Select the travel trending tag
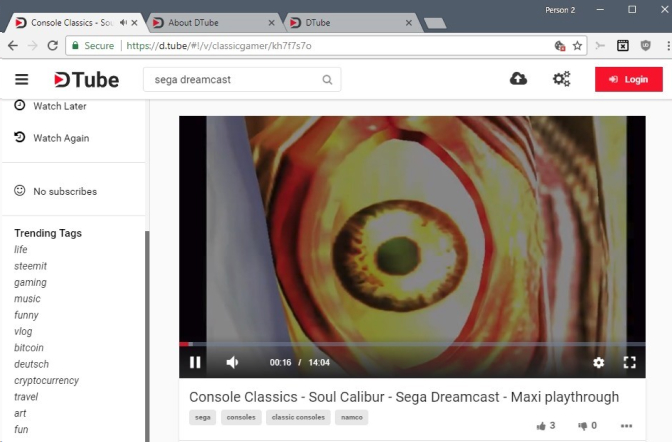Screen dimensions: 672x442 26,397
